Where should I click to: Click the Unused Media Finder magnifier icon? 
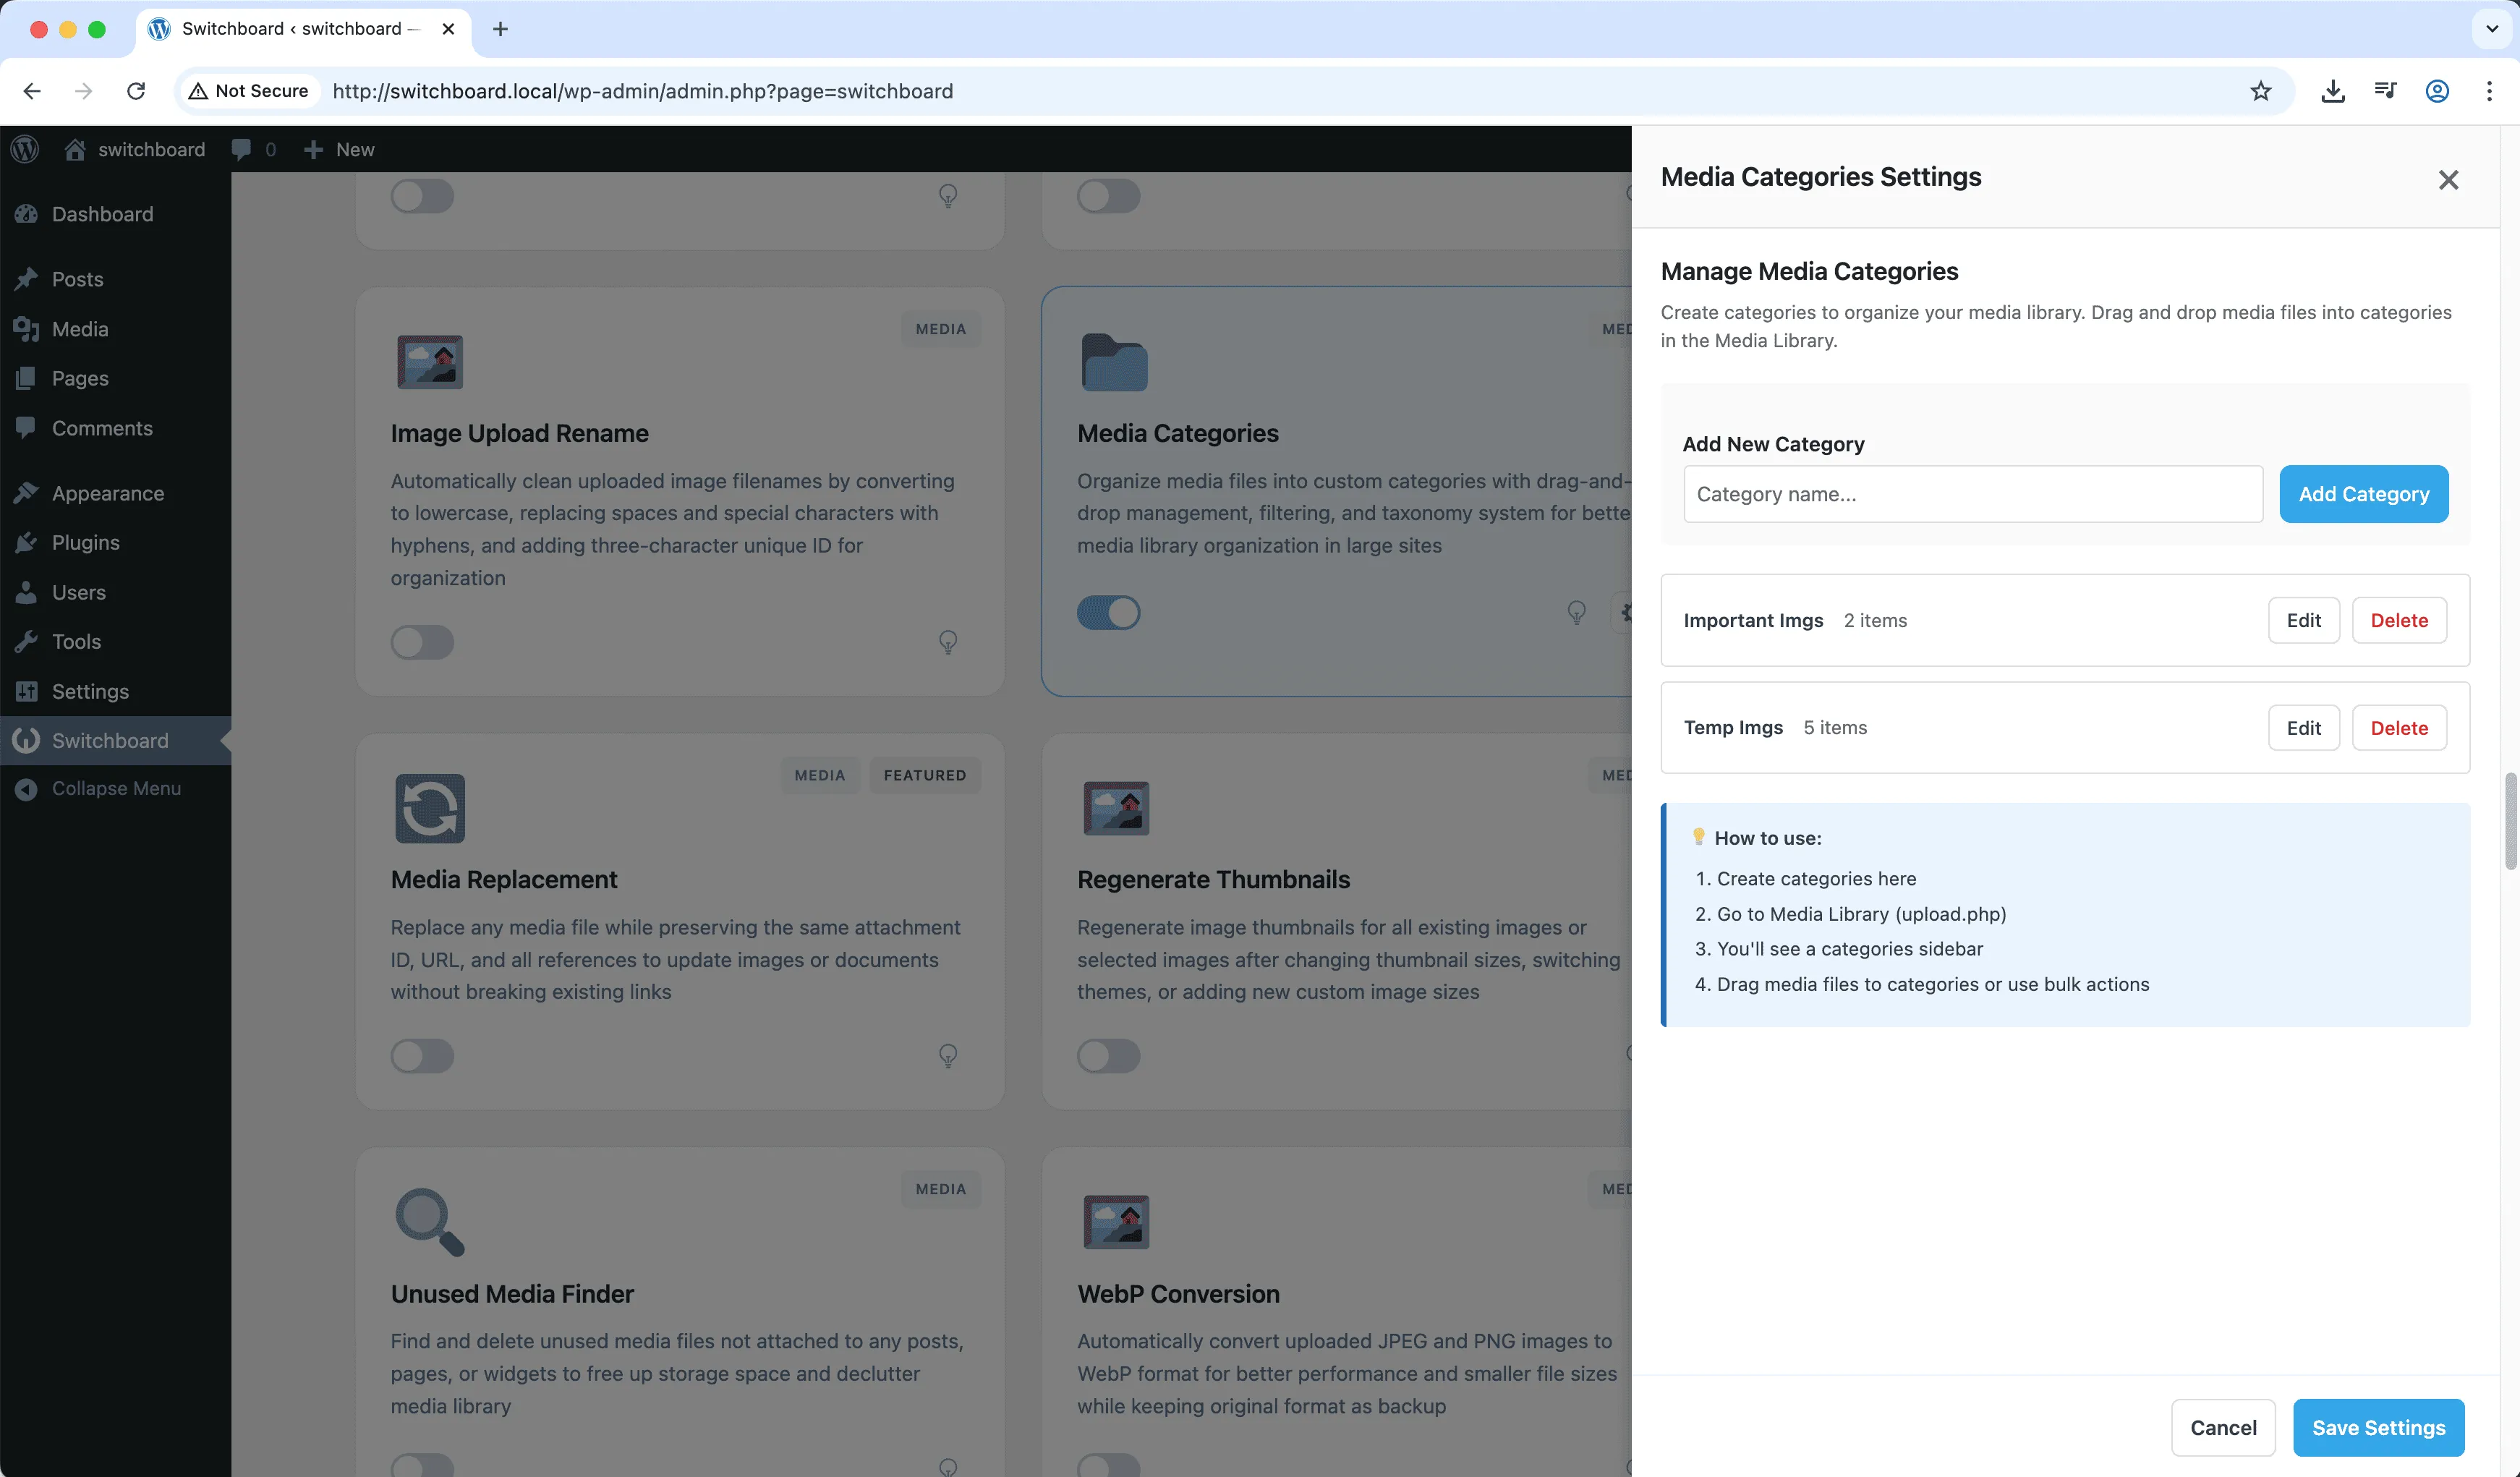click(430, 1221)
